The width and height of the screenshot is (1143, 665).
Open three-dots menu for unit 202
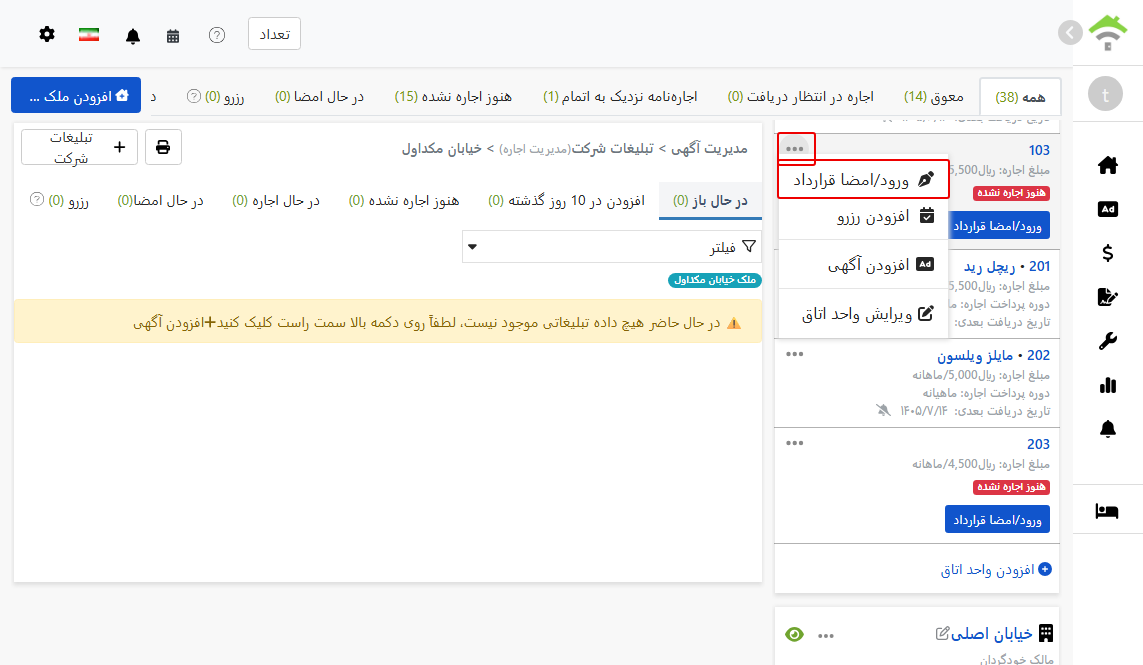click(x=795, y=354)
